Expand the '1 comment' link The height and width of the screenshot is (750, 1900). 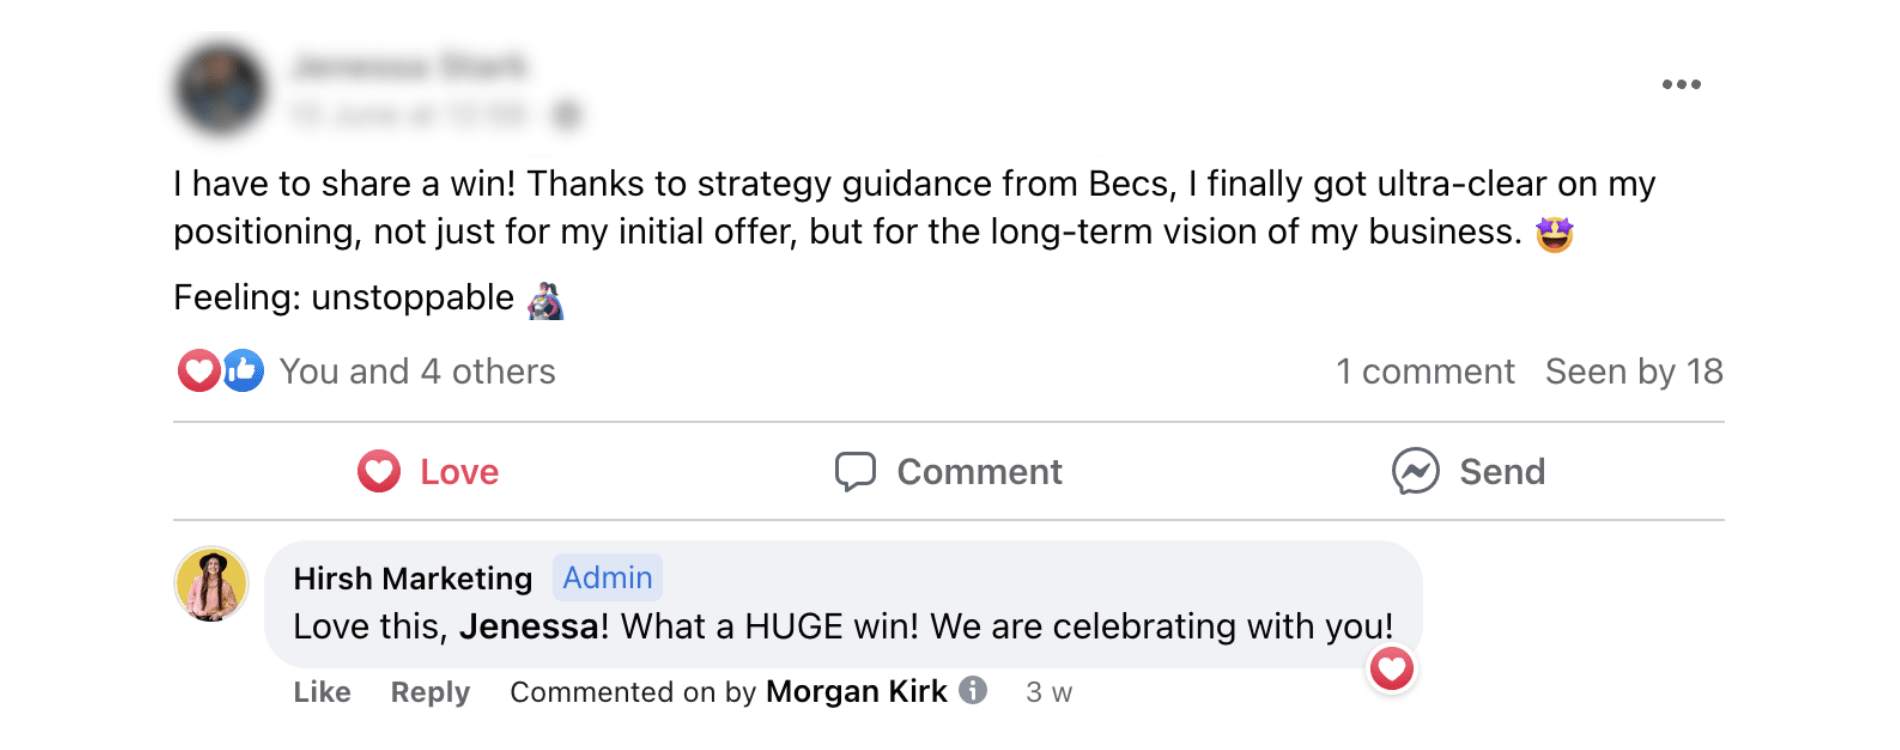(x=1425, y=372)
